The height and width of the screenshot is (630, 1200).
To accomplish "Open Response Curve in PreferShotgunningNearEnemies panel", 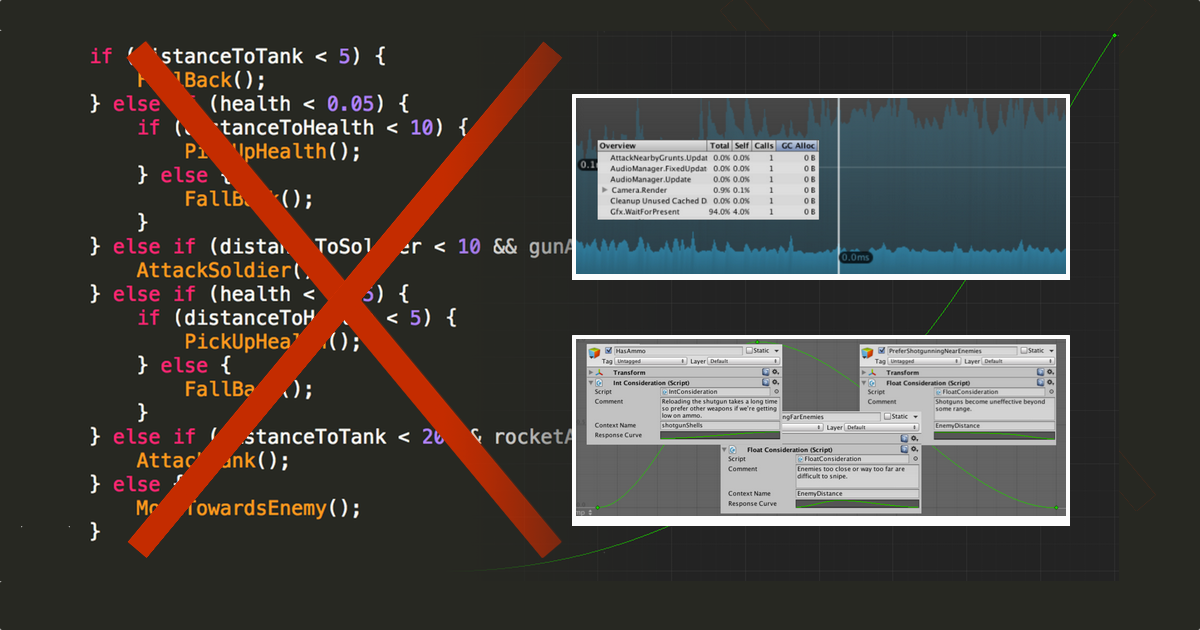I will click(994, 435).
